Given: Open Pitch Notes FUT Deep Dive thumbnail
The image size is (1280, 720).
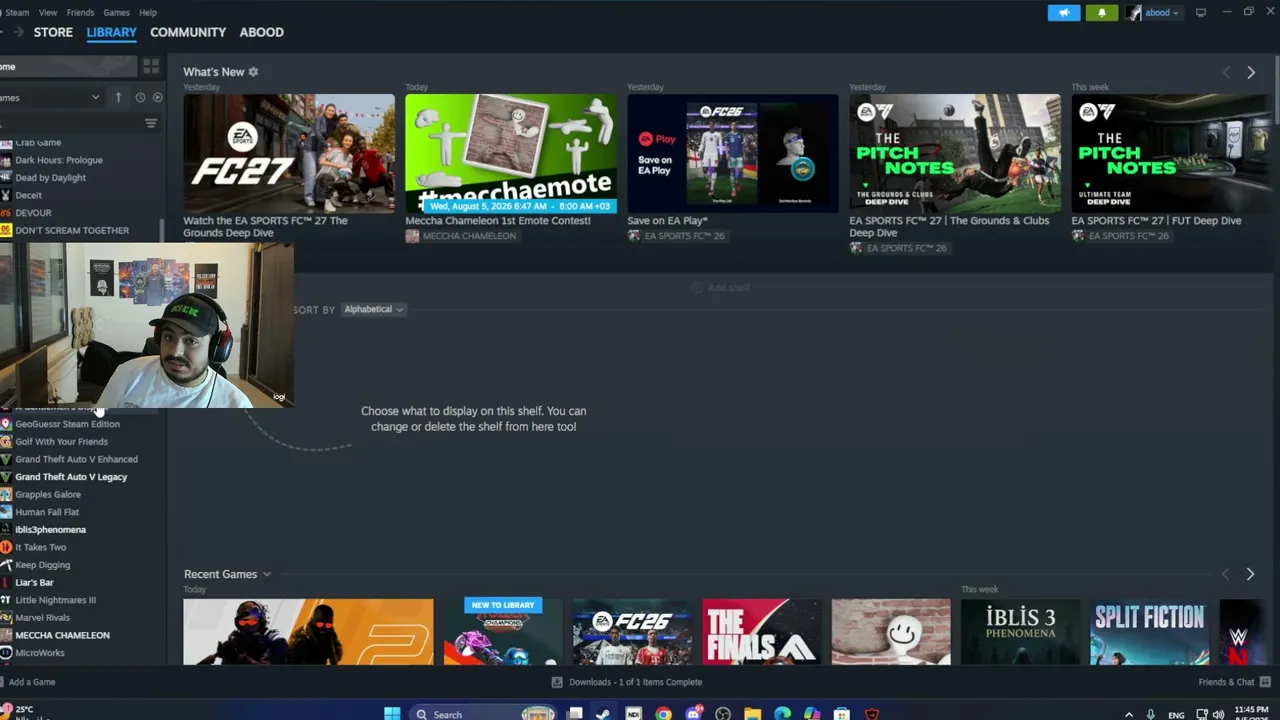Looking at the screenshot, I should click(1175, 153).
